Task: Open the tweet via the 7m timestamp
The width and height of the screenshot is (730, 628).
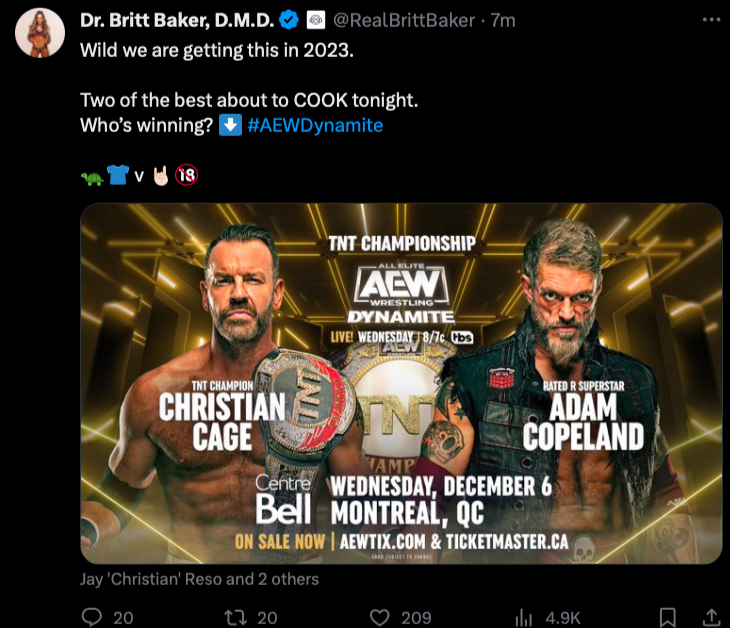Action: coord(503,21)
